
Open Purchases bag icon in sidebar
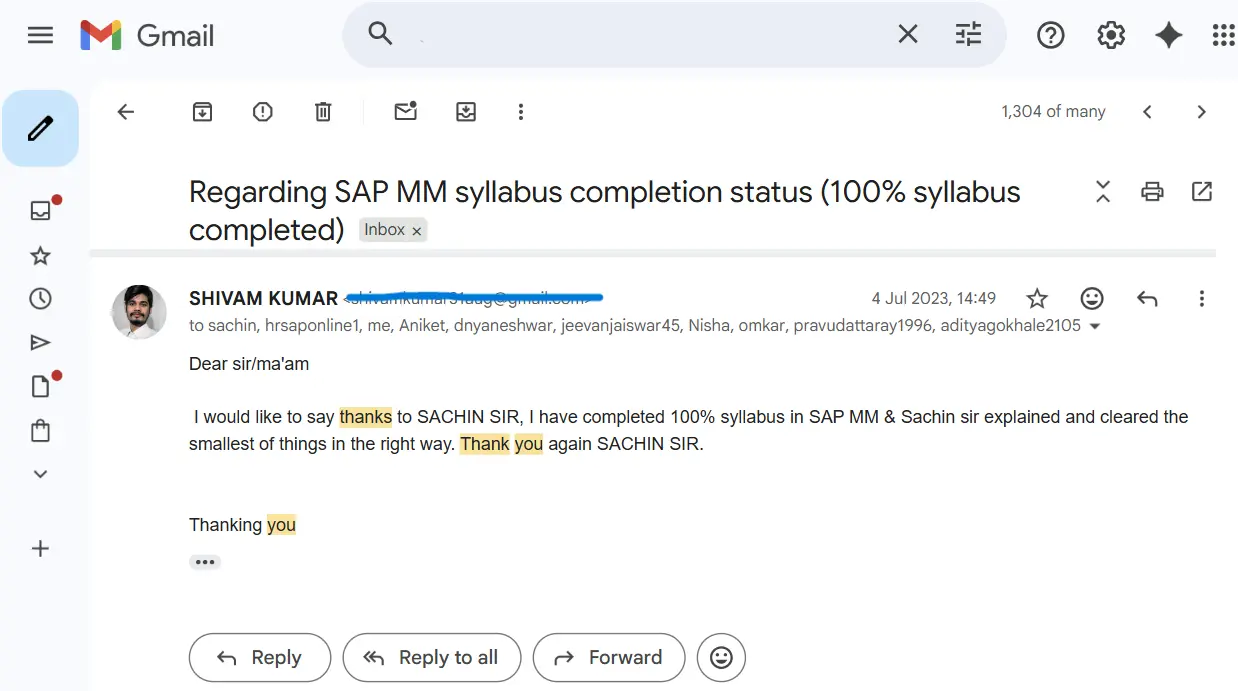(x=40, y=431)
